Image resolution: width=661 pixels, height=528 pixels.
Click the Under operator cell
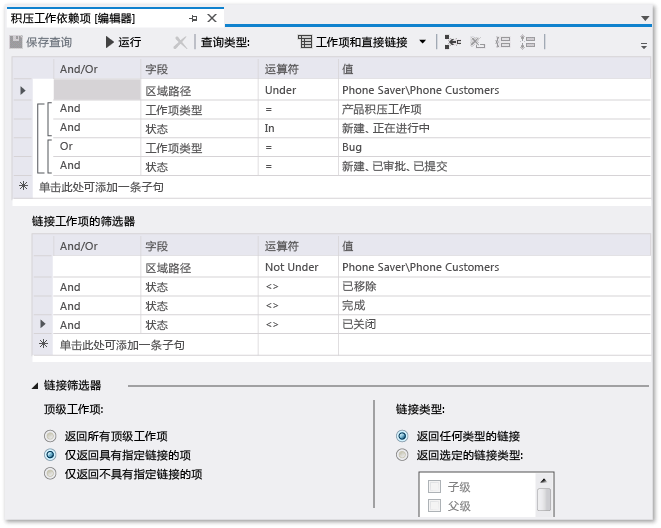pyautogui.click(x=298, y=90)
